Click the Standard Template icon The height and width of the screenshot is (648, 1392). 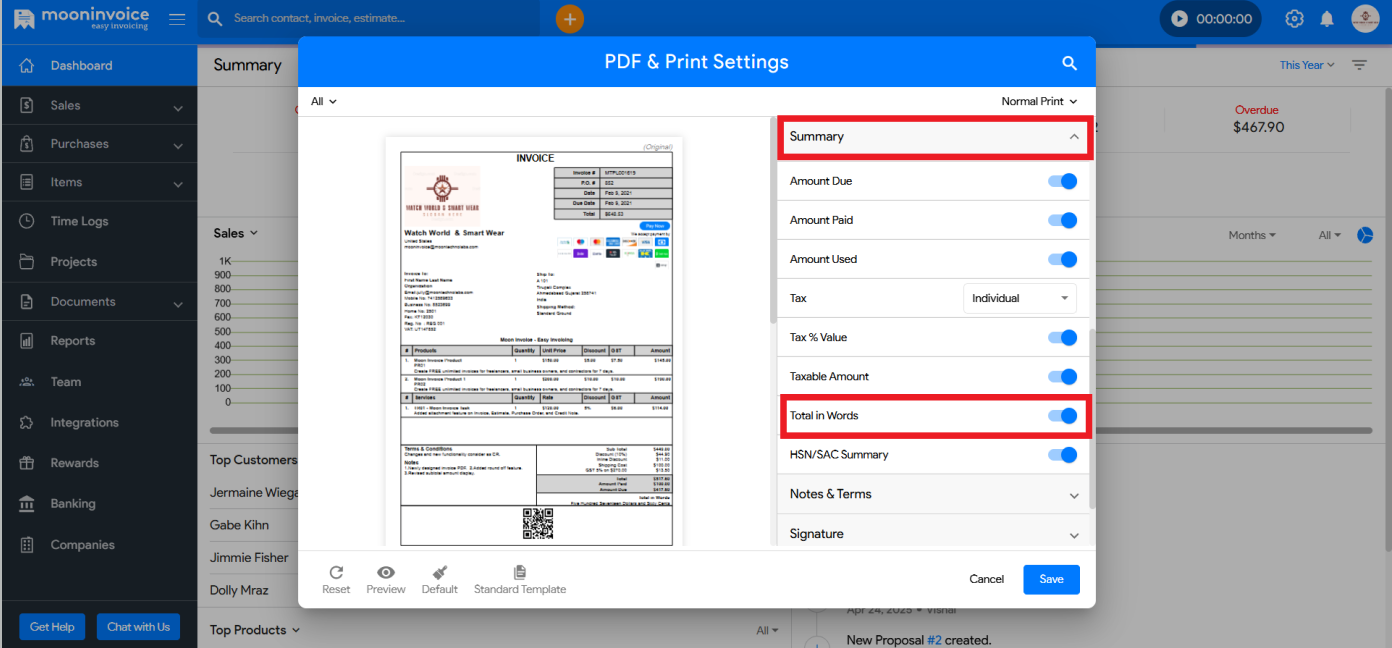point(519,572)
